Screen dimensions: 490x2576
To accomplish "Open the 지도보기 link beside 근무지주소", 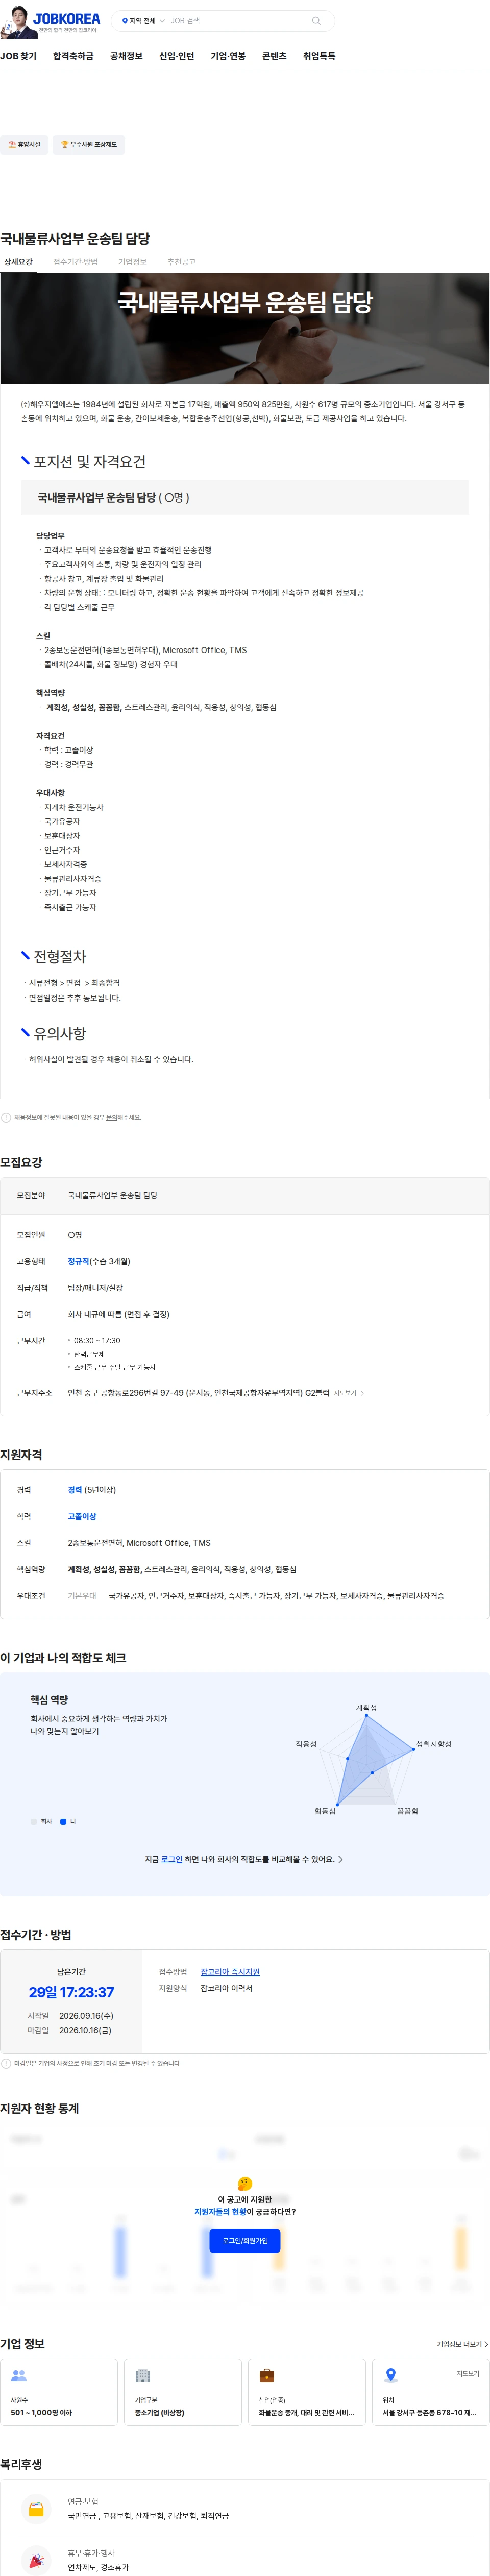I will 344,1393.
